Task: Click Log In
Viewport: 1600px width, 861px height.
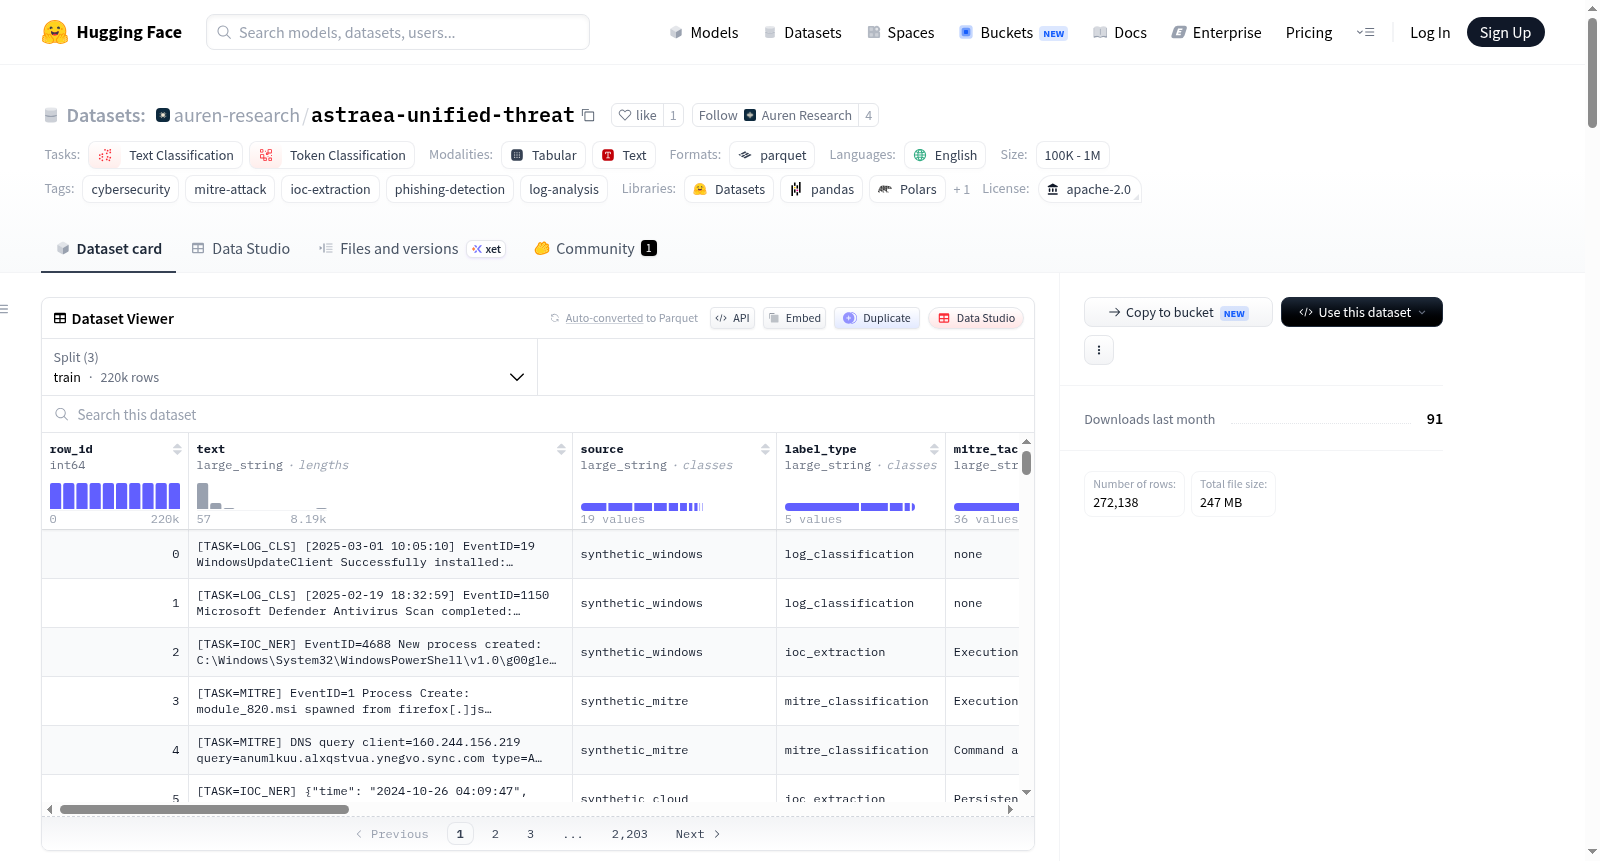Action: 1430,33
